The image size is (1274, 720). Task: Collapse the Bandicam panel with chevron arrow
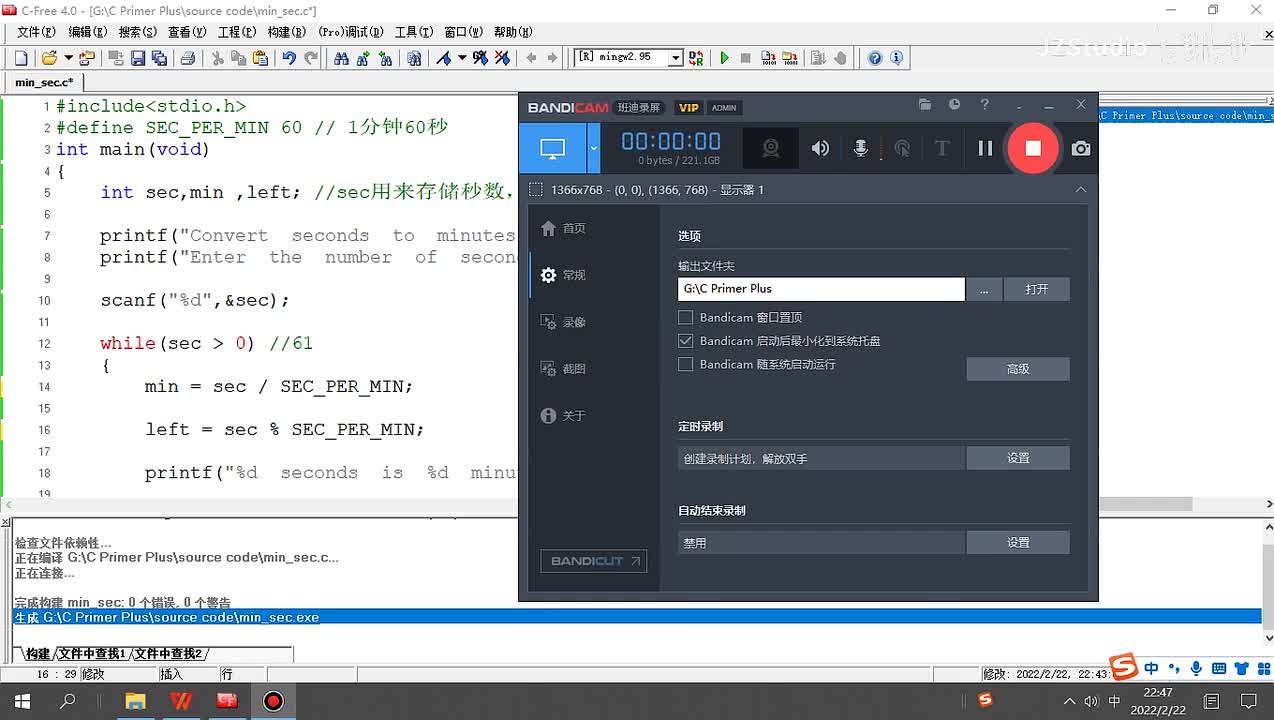[1081, 189]
